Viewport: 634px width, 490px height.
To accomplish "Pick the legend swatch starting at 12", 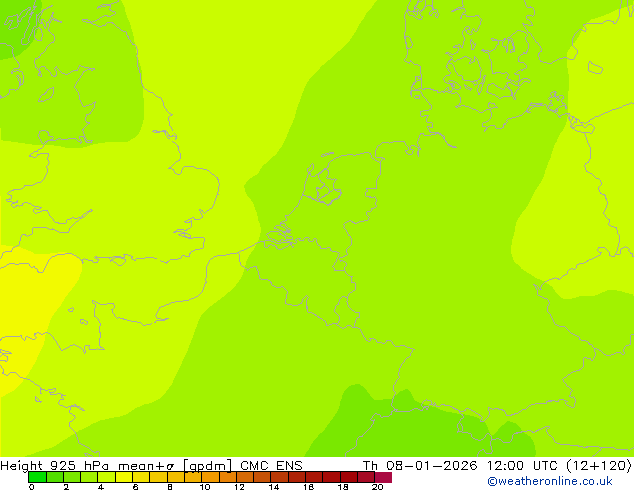I will [245, 477].
